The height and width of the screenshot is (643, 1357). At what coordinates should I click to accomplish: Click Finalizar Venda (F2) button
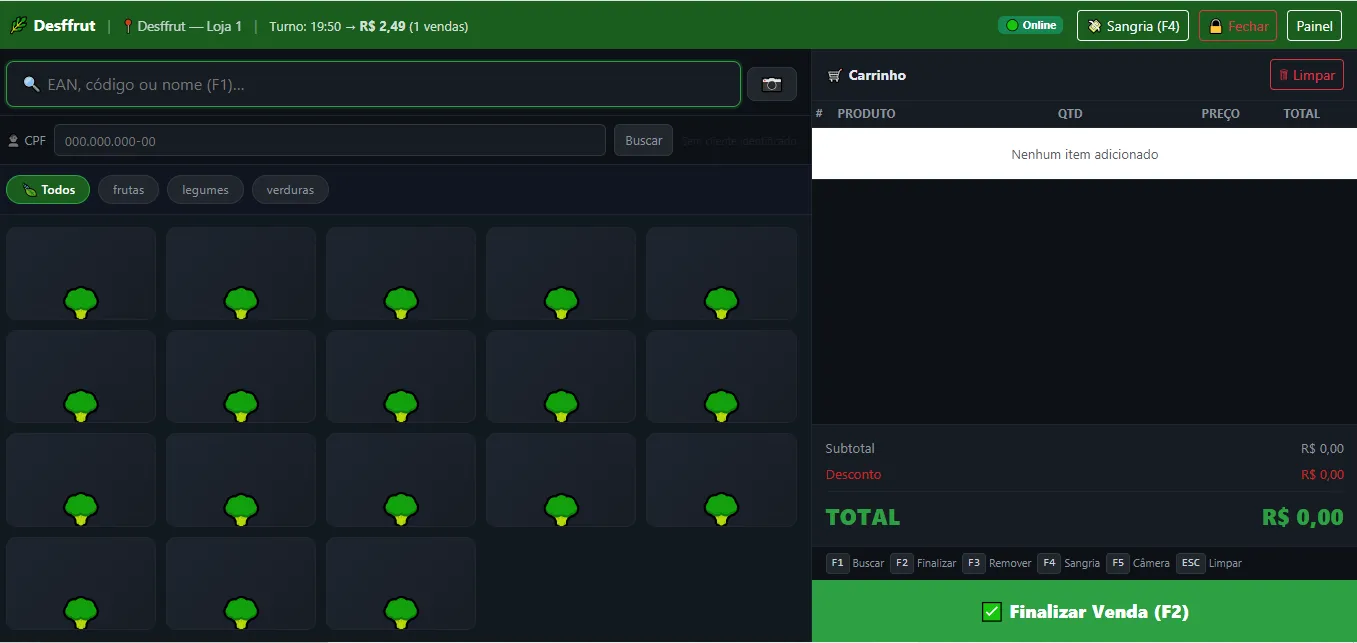pyautogui.click(x=1084, y=611)
